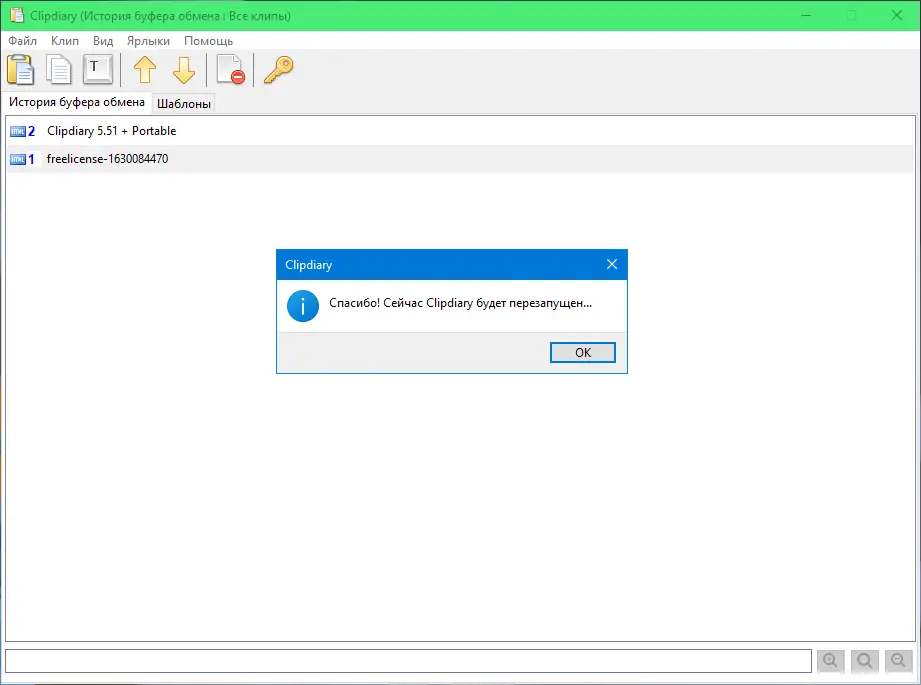The height and width of the screenshot is (685, 921).
Task: Click the zoom-out magnifier icon beside the search box
Action: pyautogui.click(x=898, y=661)
